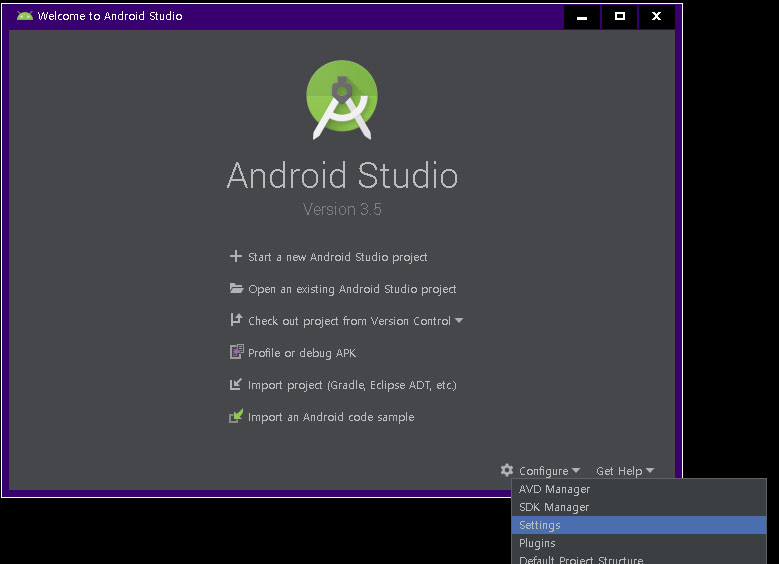Screen dimensions: 779x564
Task: Click the plus icon for new project
Action: 235,256
